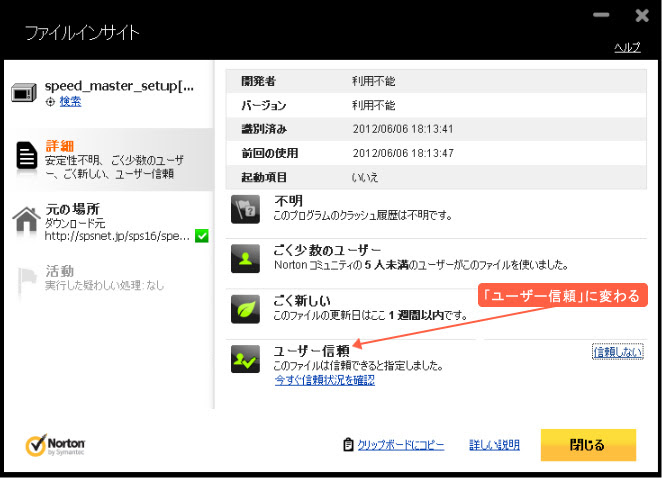Screen dimensions: 662x478
Task: Click クリップボードにコピー link
Action: coord(400,445)
